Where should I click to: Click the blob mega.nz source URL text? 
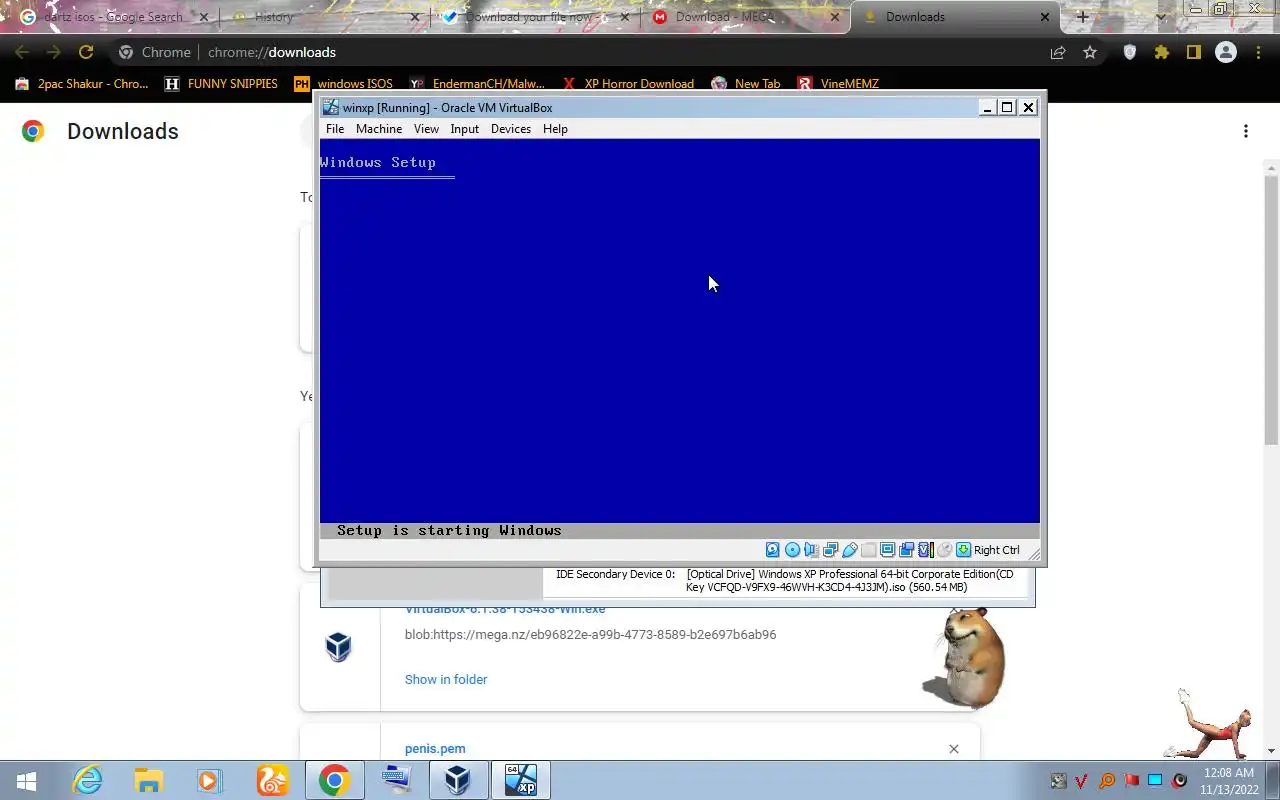point(590,634)
